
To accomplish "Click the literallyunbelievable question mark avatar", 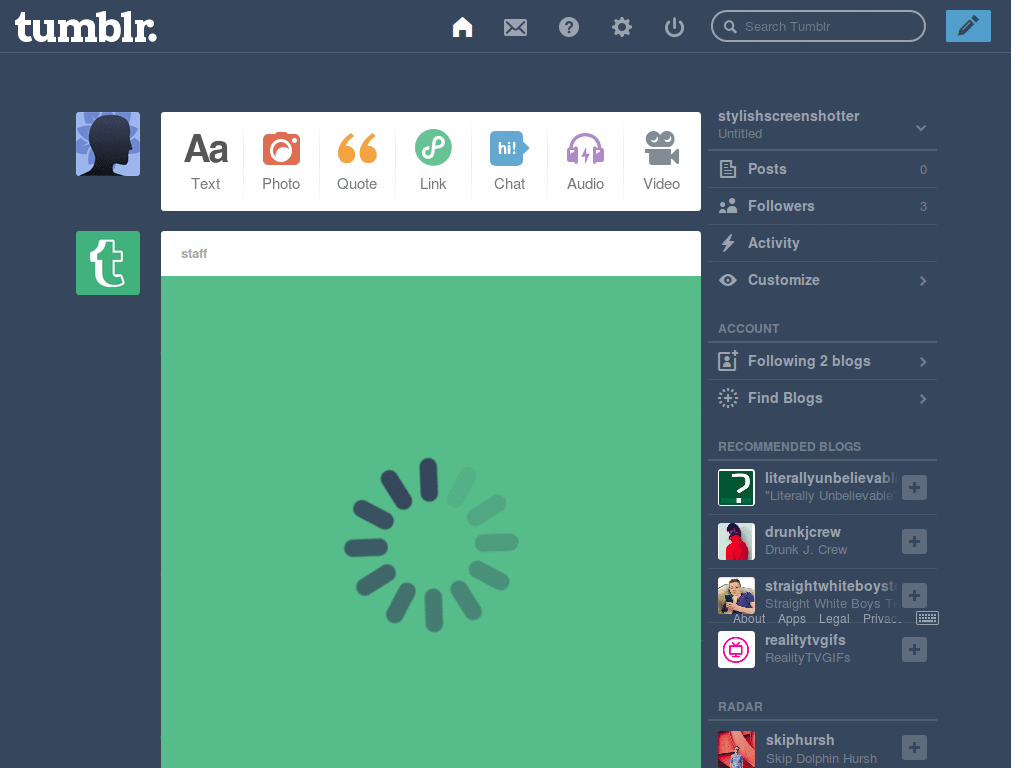I will pos(736,487).
